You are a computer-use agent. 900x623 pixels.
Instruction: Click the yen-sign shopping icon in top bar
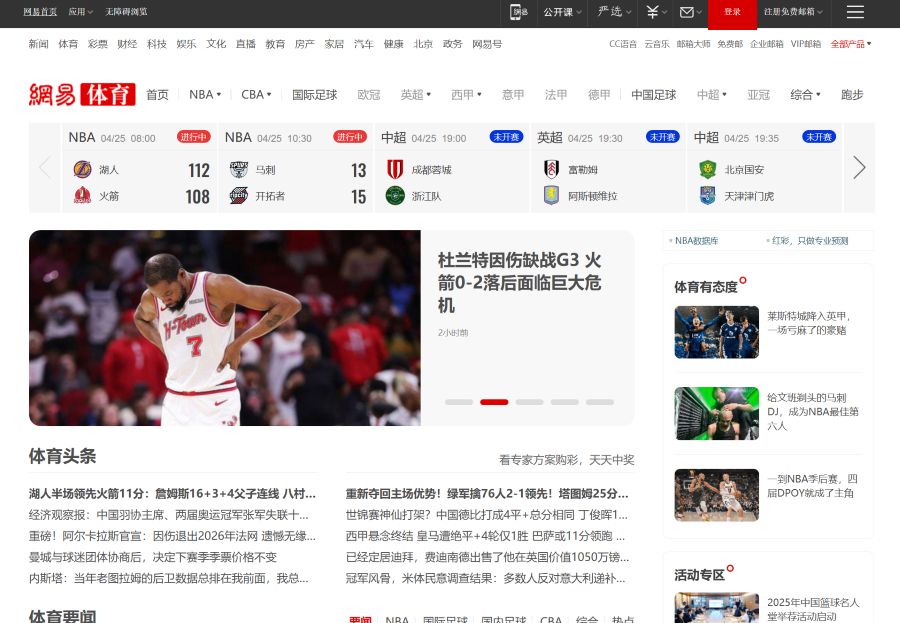tap(652, 12)
